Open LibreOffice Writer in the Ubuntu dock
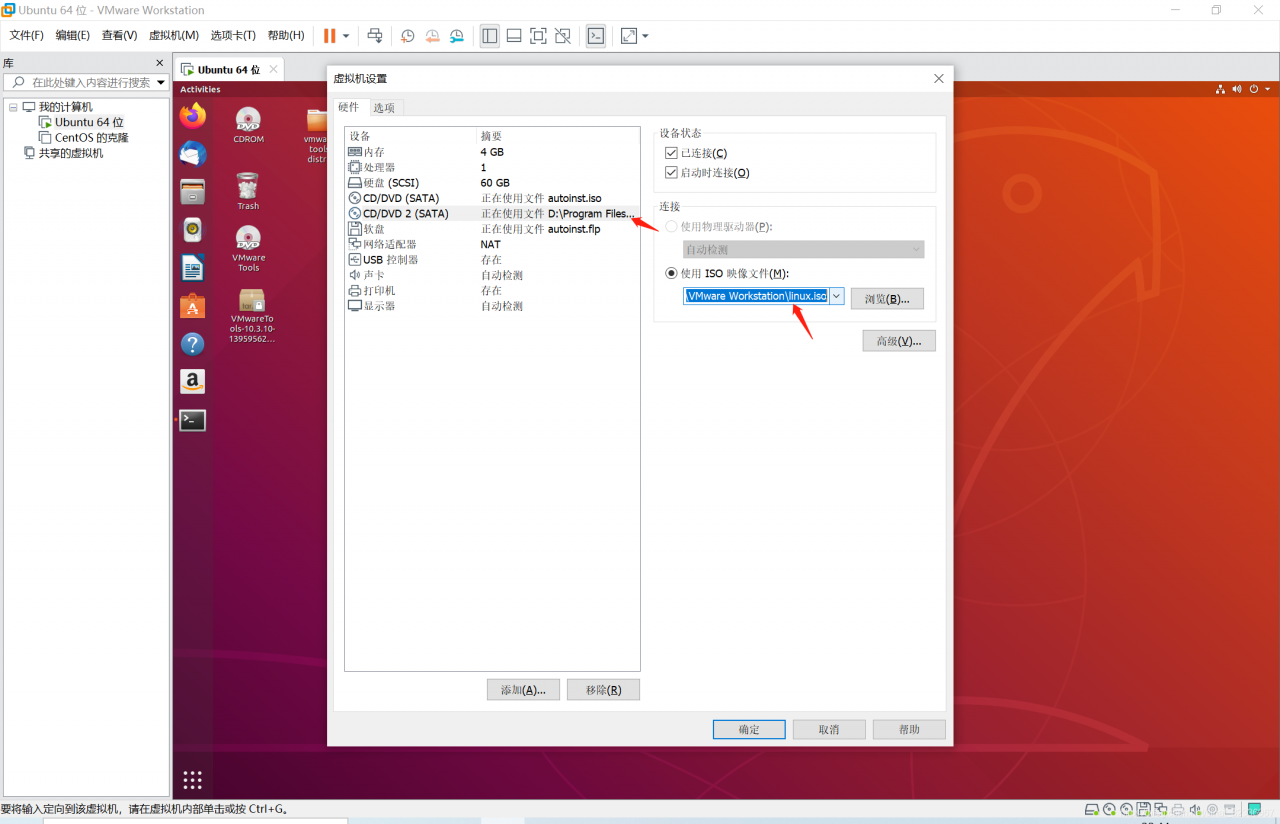Viewport: 1280px width, 824px height. pos(193,268)
